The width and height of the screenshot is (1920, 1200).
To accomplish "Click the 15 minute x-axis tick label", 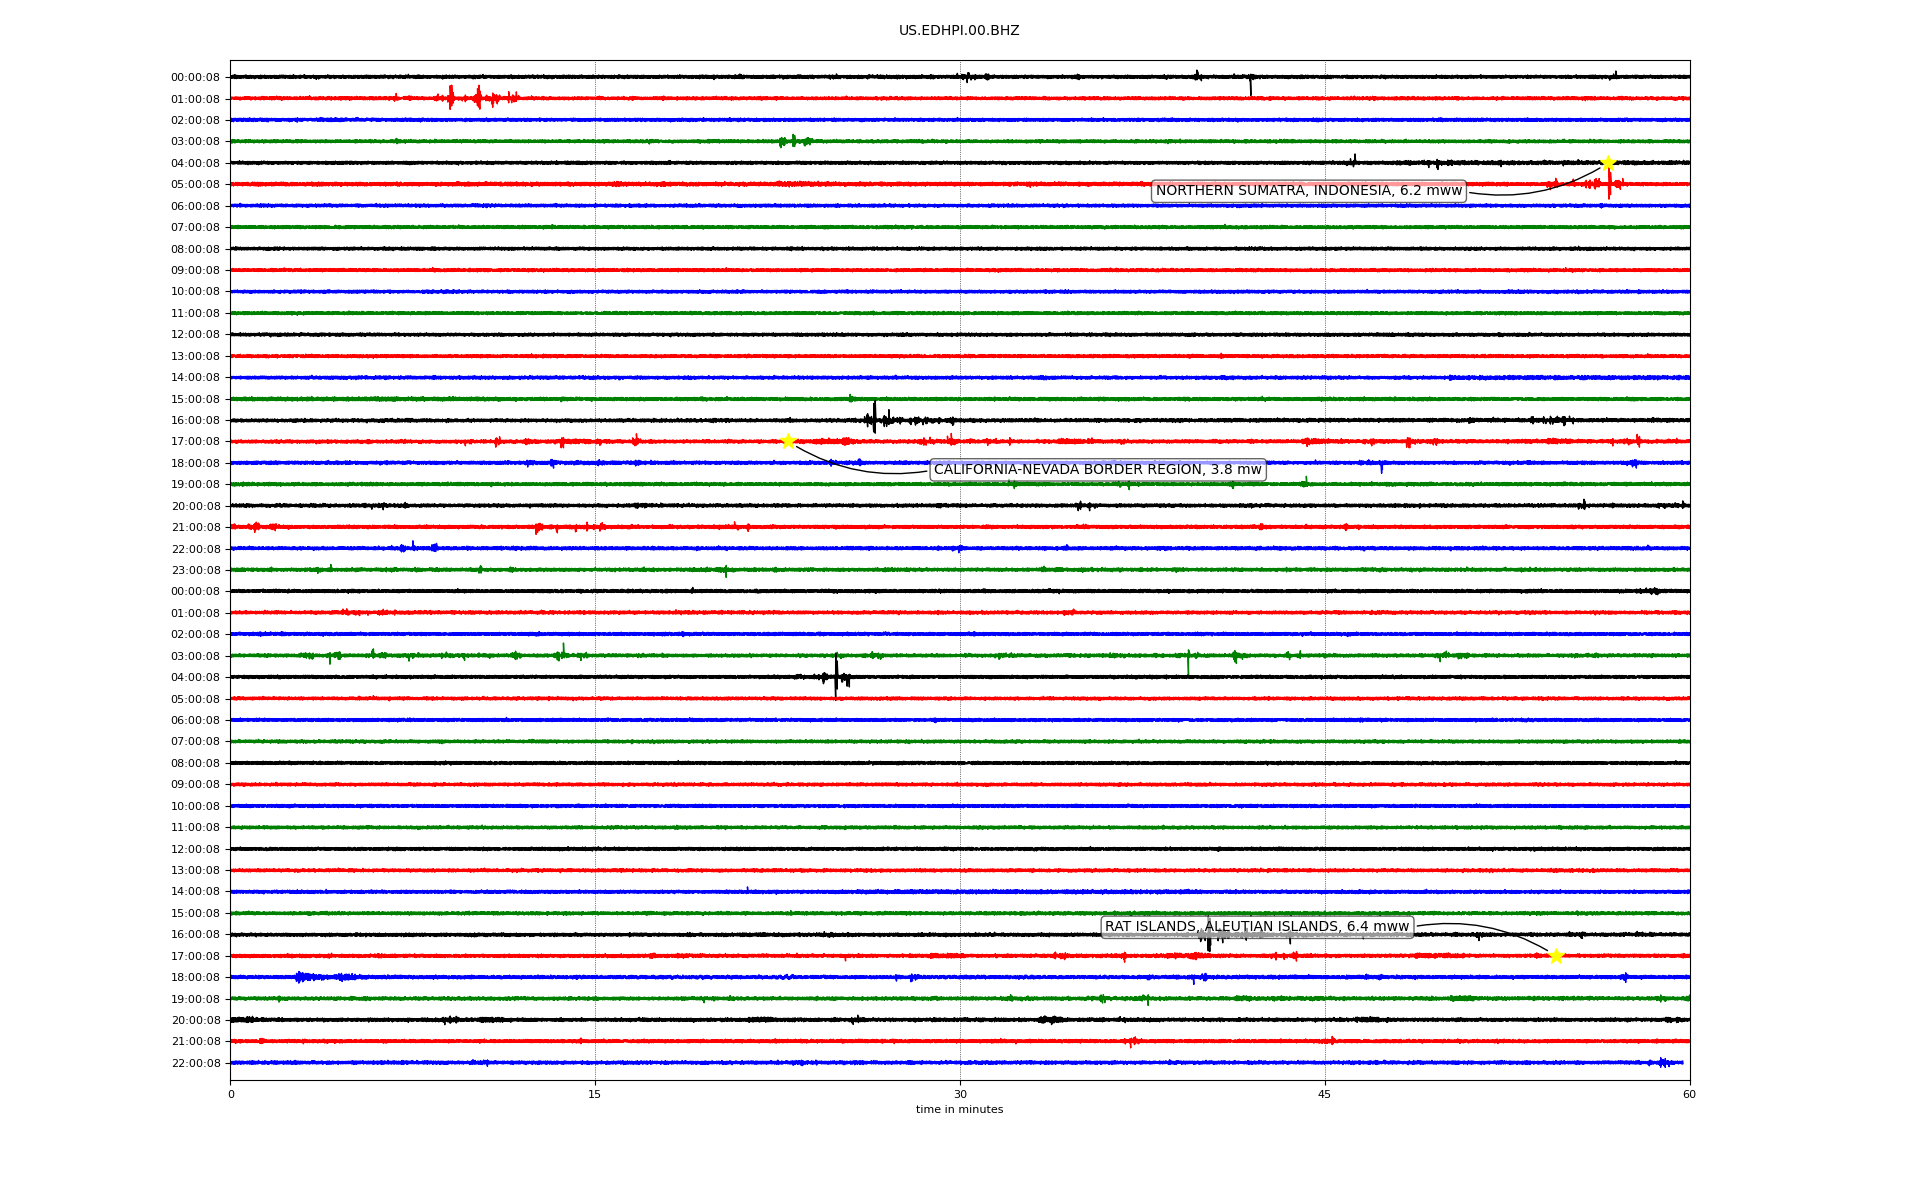I will click(595, 1094).
